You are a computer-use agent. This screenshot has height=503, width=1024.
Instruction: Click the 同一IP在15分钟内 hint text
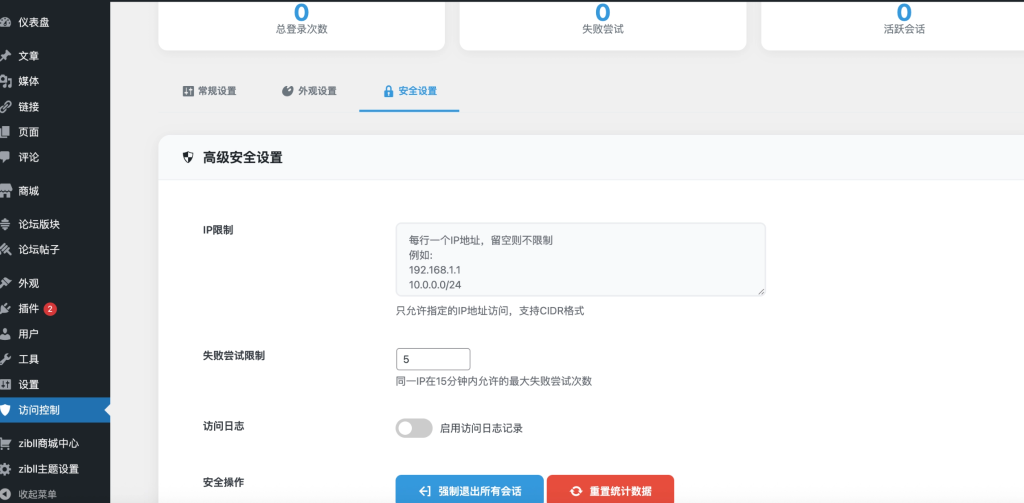(494, 381)
